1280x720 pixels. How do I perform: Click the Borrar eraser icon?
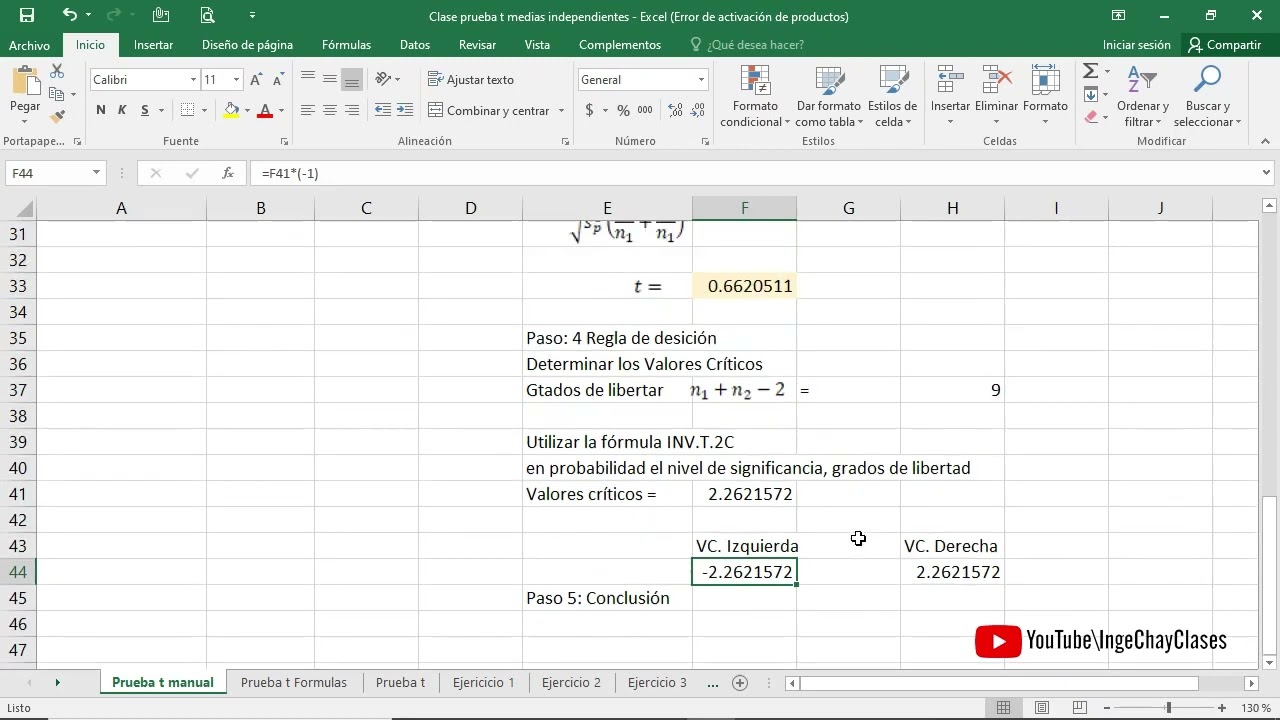(1090, 117)
